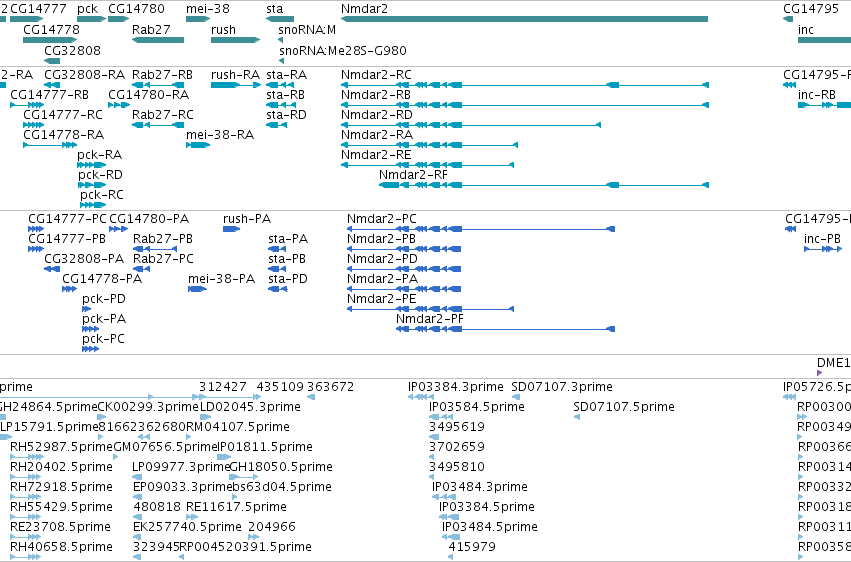851x562 pixels.
Task: Select snoRNA:Me28S-G980 label
Action: [x=342, y=50]
